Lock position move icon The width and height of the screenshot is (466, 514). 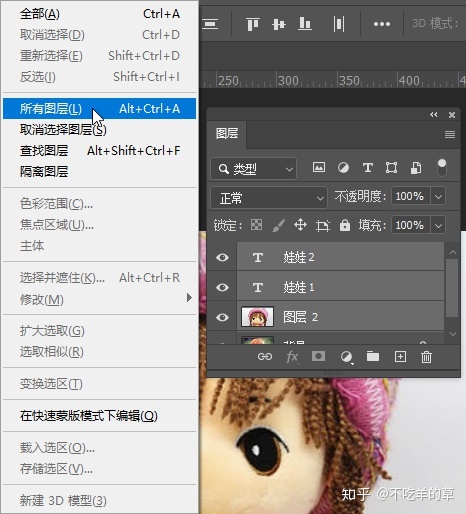300,225
